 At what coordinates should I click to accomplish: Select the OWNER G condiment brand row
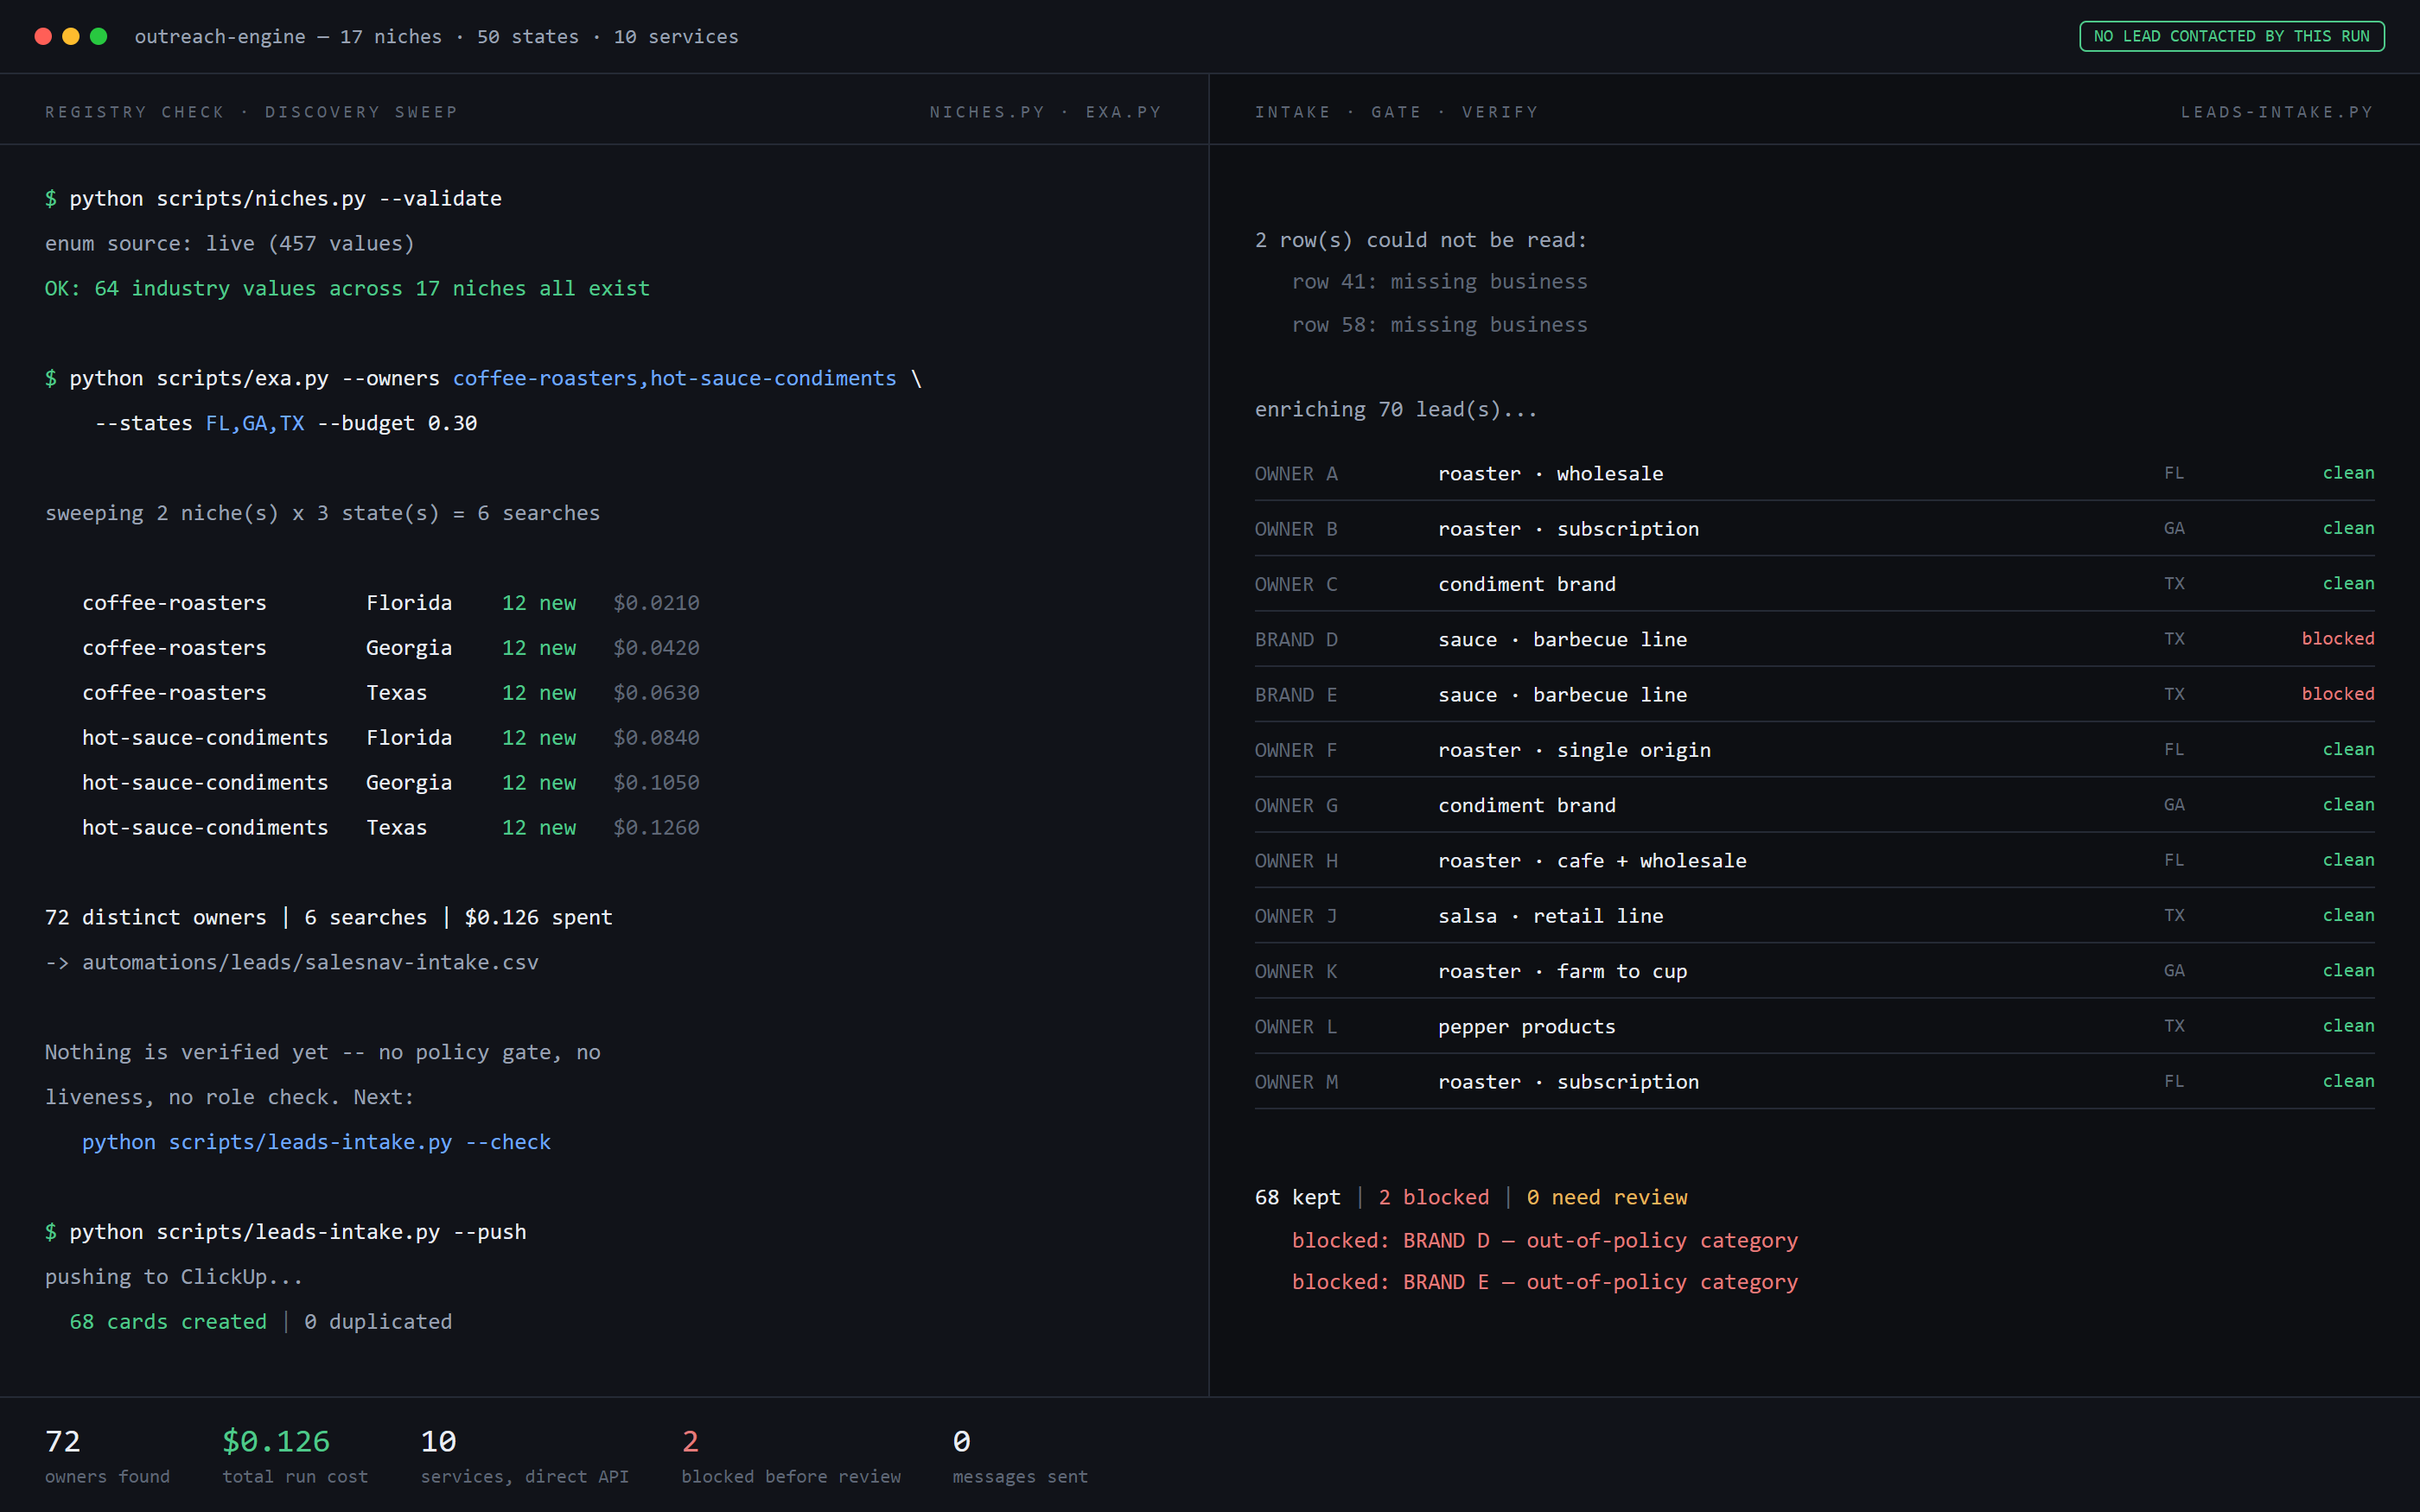[1814, 805]
